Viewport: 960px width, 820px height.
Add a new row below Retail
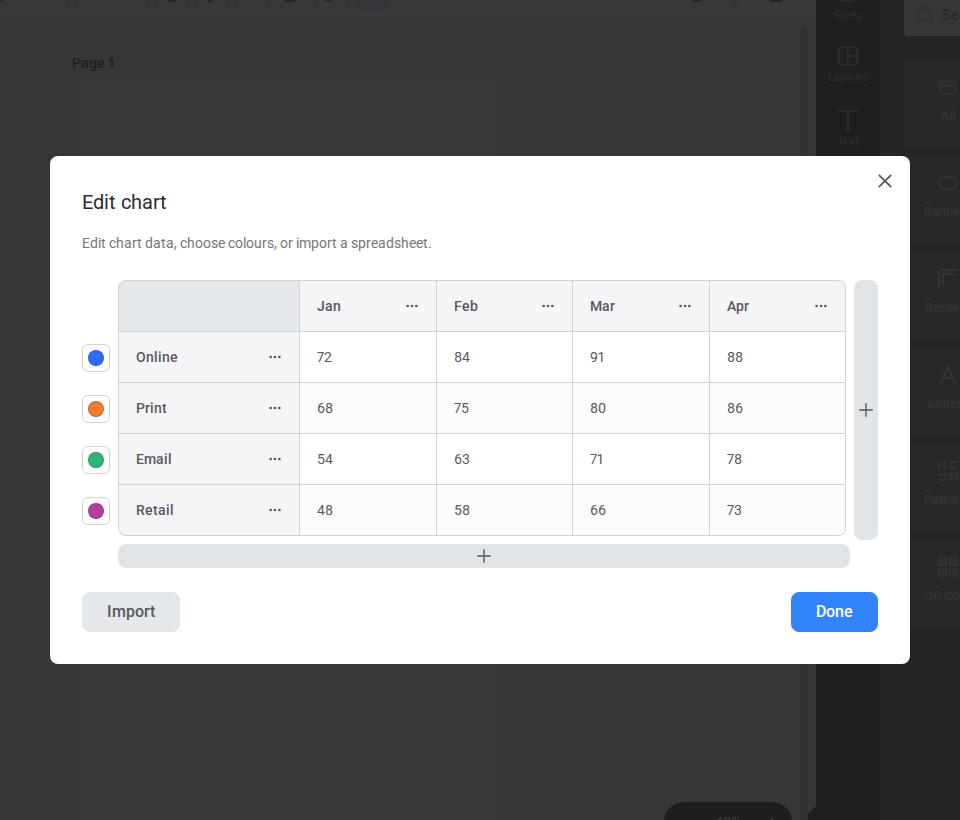tap(484, 556)
